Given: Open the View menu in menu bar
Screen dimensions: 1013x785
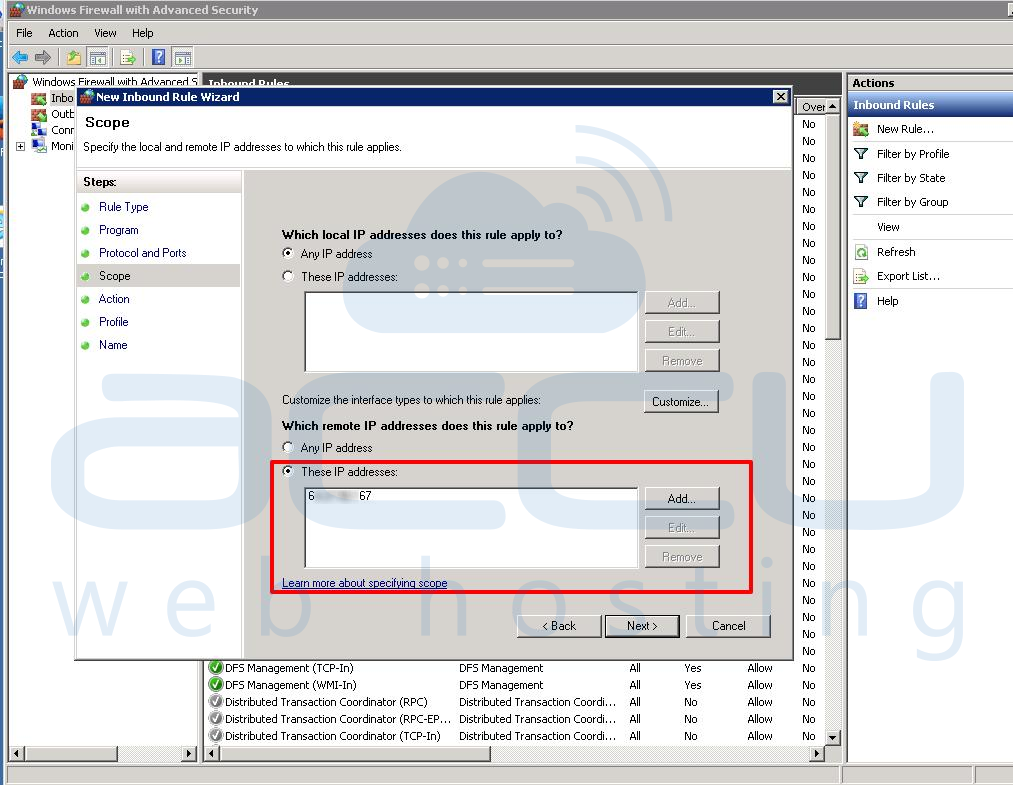Looking at the screenshot, I should (x=105, y=33).
